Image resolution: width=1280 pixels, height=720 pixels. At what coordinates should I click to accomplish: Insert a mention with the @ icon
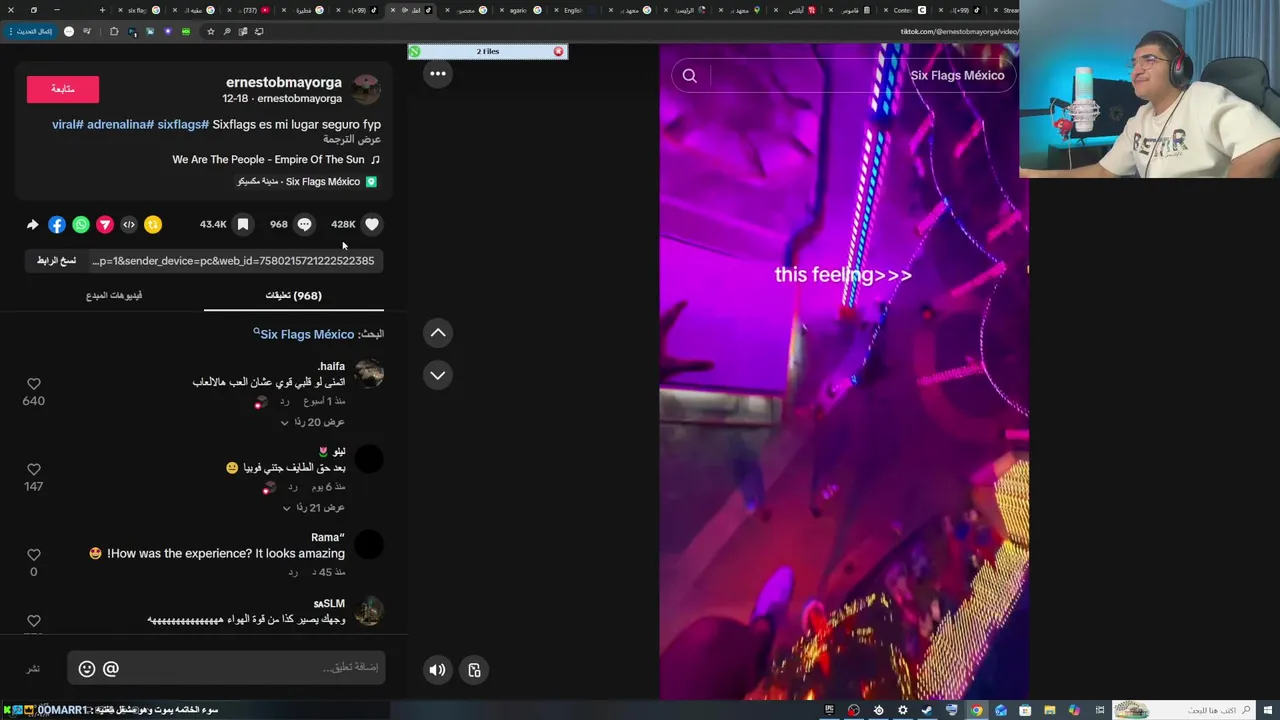[111, 668]
